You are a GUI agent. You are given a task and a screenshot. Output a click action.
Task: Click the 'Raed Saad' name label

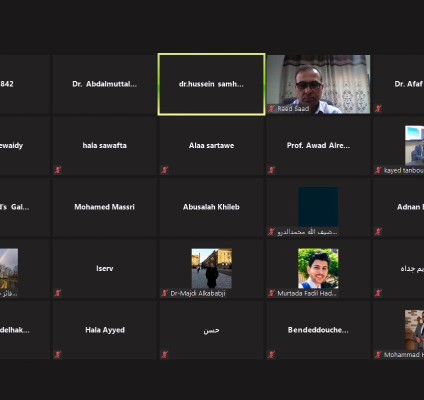293,109
